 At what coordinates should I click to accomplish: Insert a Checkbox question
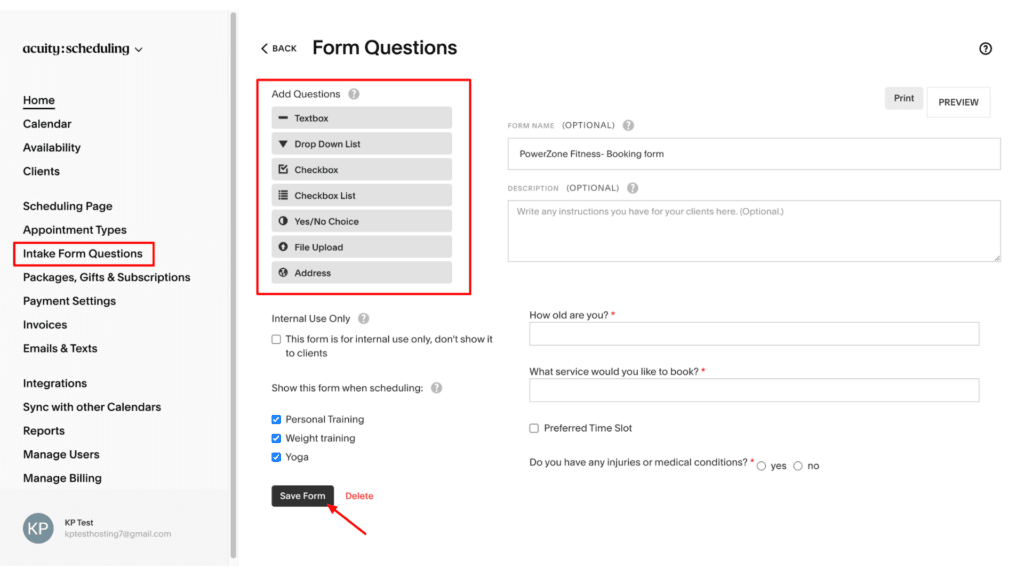point(360,169)
